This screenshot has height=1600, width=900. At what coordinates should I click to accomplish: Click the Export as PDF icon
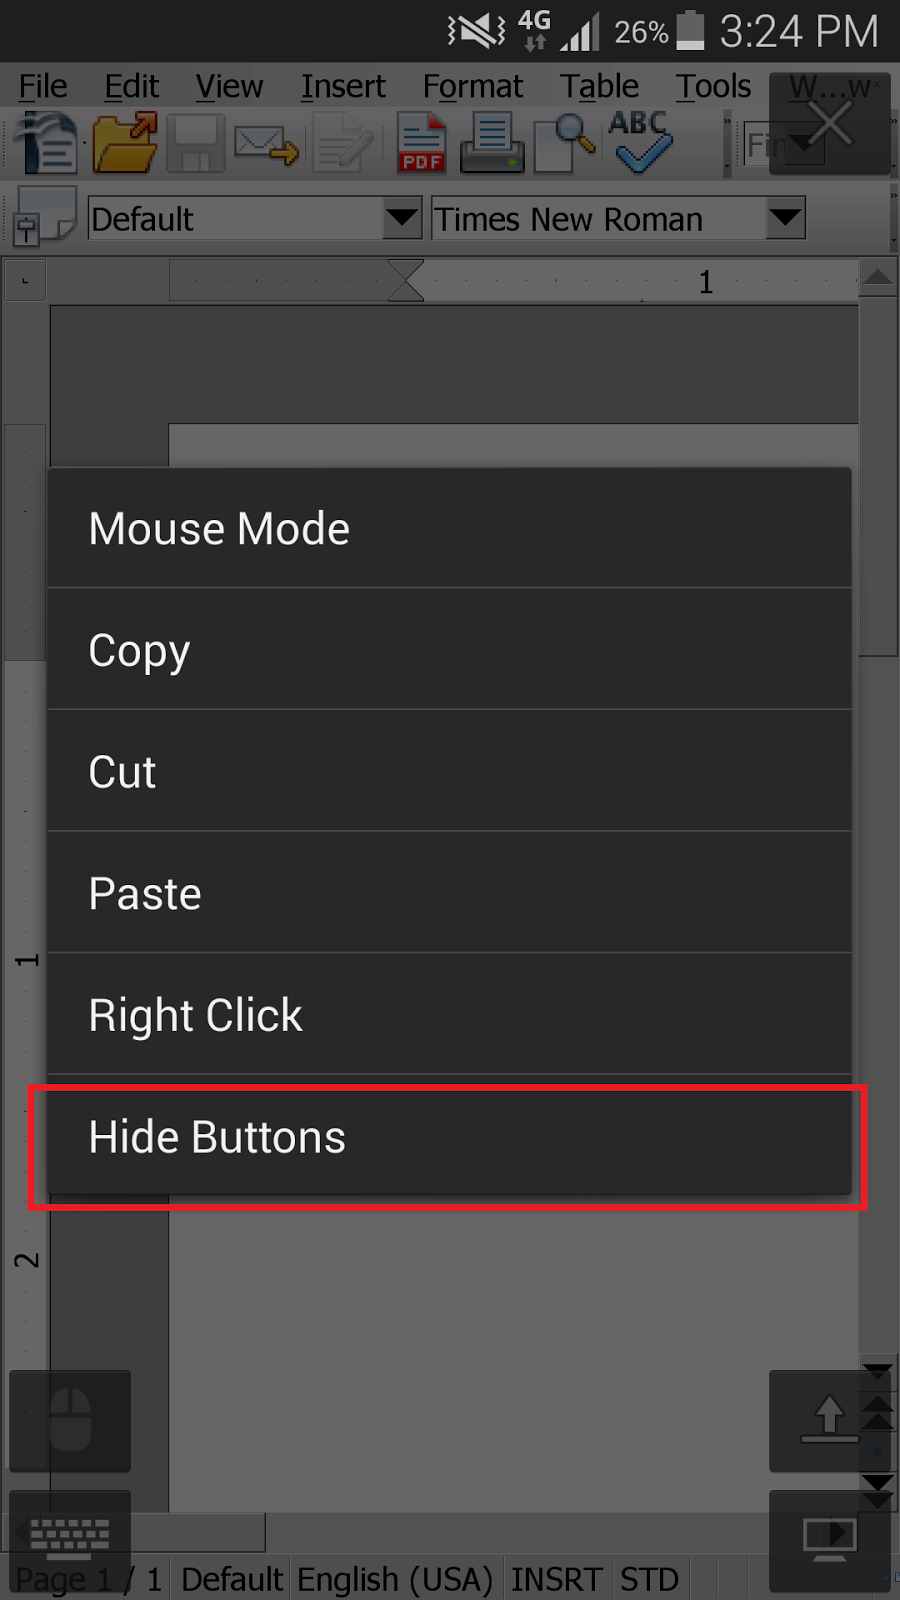(x=421, y=143)
